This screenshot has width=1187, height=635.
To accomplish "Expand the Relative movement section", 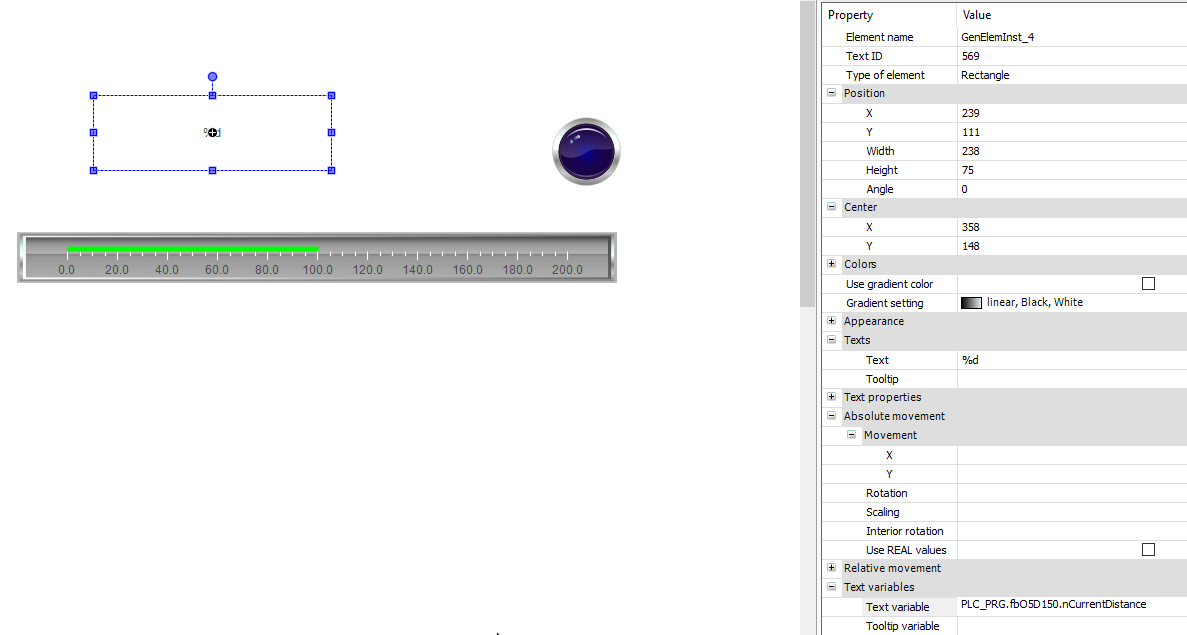I will (831, 568).
